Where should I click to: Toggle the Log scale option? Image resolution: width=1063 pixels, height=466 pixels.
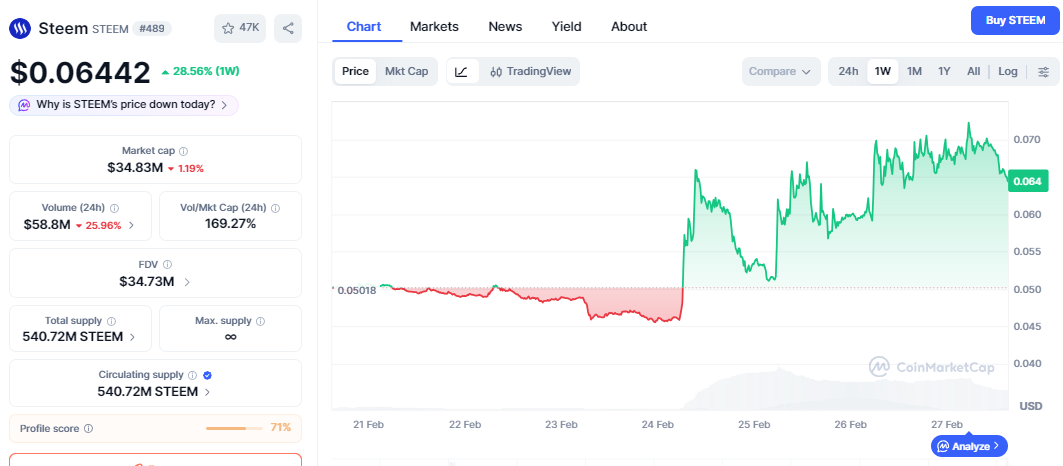pyautogui.click(x=1008, y=71)
